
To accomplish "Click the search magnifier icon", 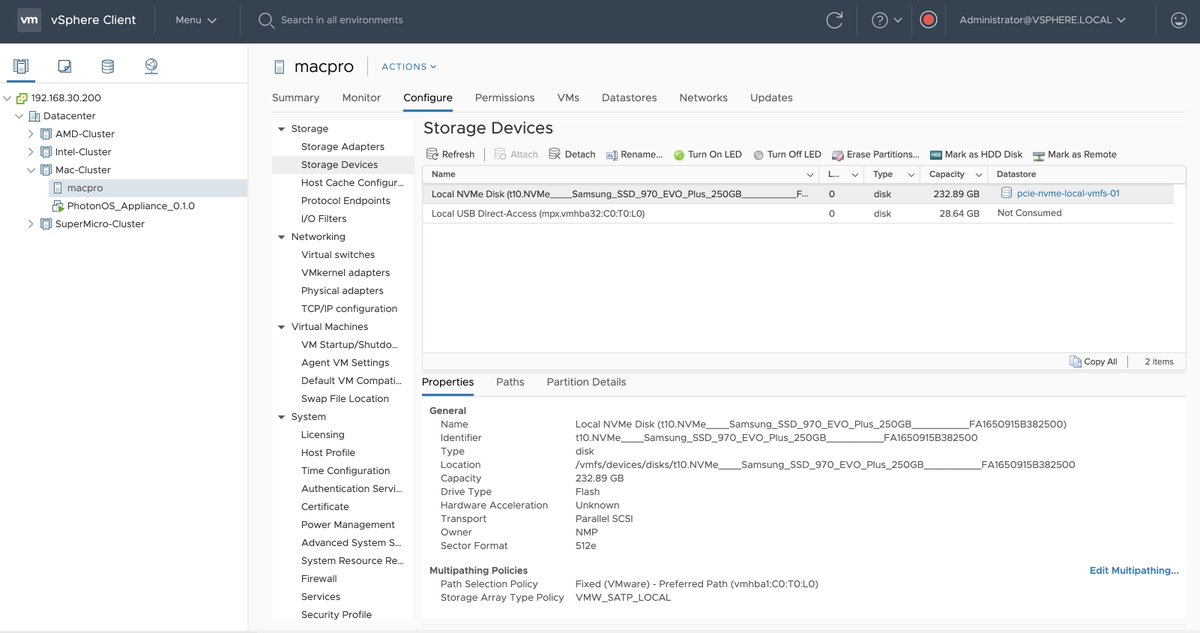I will pyautogui.click(x=266, y=20).
